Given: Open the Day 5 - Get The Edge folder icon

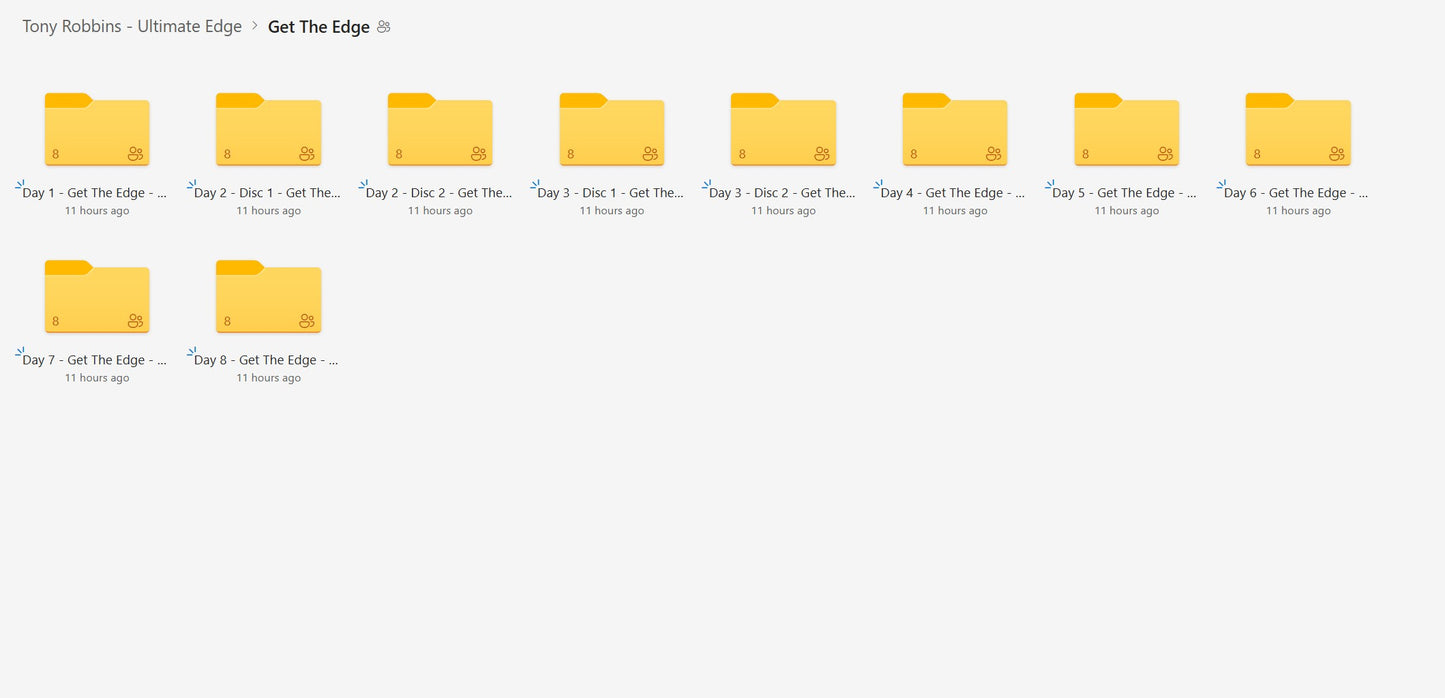Looking at the screenshot, I should point(1127,129).
